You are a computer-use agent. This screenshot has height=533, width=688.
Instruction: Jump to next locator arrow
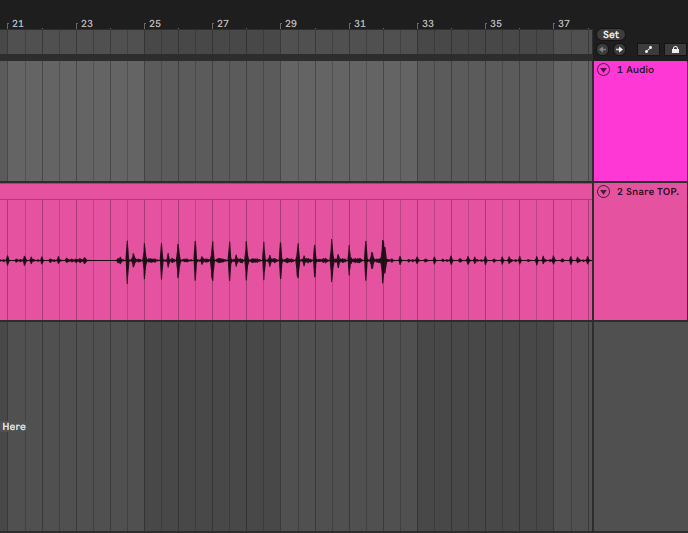pyautogui.click(x=619, y=50)
